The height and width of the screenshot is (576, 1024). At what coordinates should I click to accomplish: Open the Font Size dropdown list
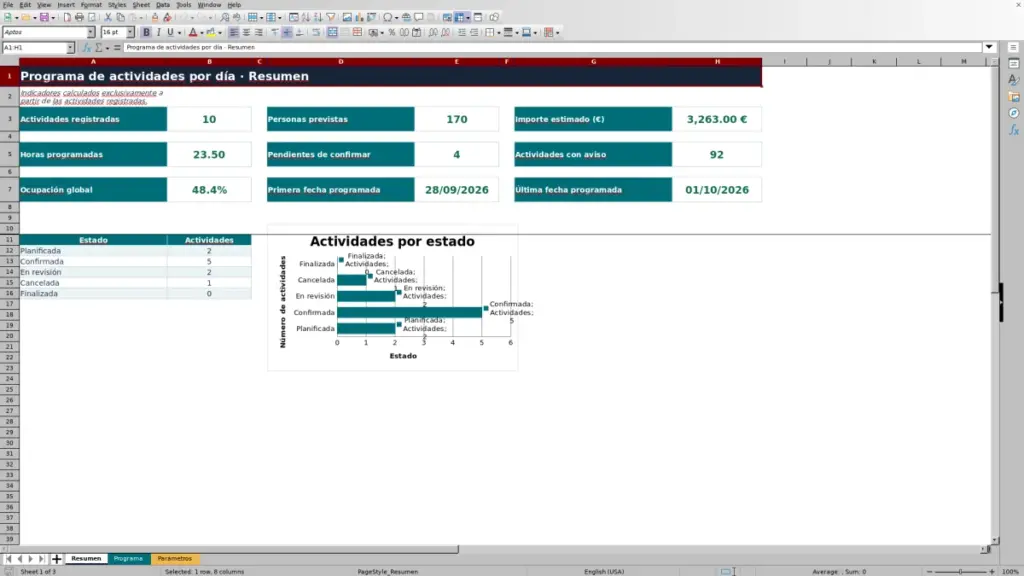pyautogui.click(x=130, y=33)
